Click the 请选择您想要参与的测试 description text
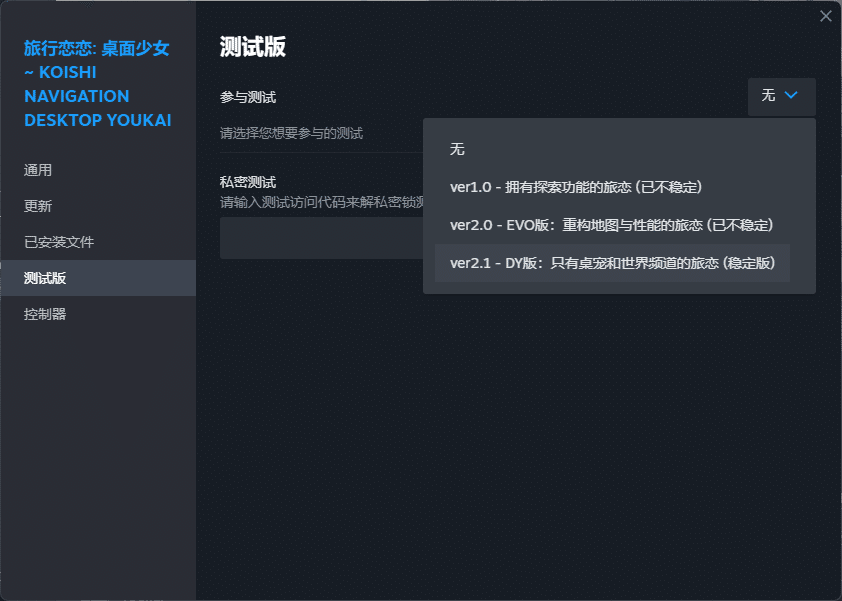842x601 pixels. click(291, 133)
